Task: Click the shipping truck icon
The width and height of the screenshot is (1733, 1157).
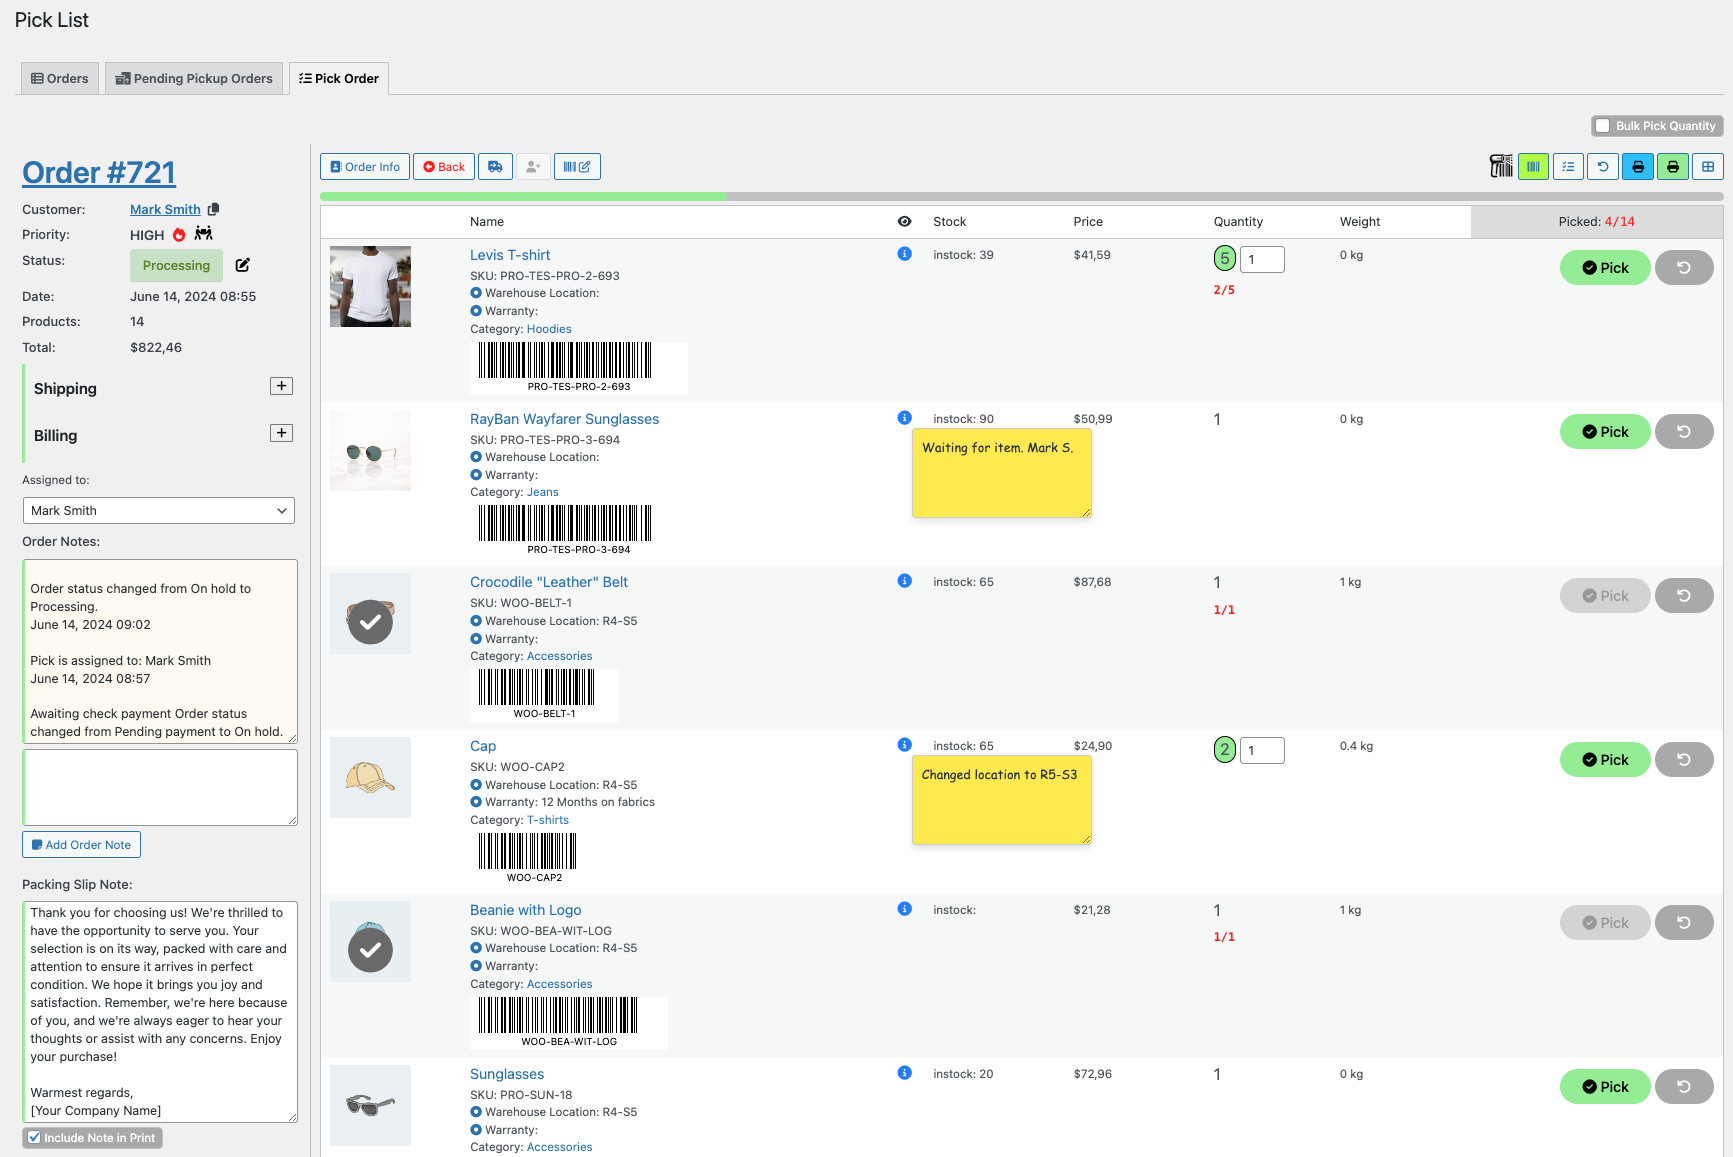Action: (x=495, y=166)
